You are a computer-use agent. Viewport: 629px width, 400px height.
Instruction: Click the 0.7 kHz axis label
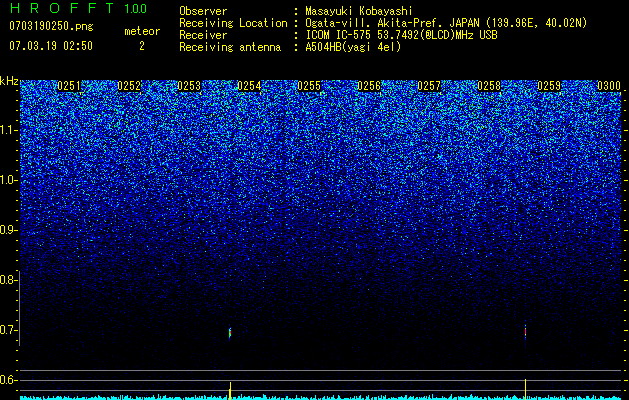click(9, 330)
